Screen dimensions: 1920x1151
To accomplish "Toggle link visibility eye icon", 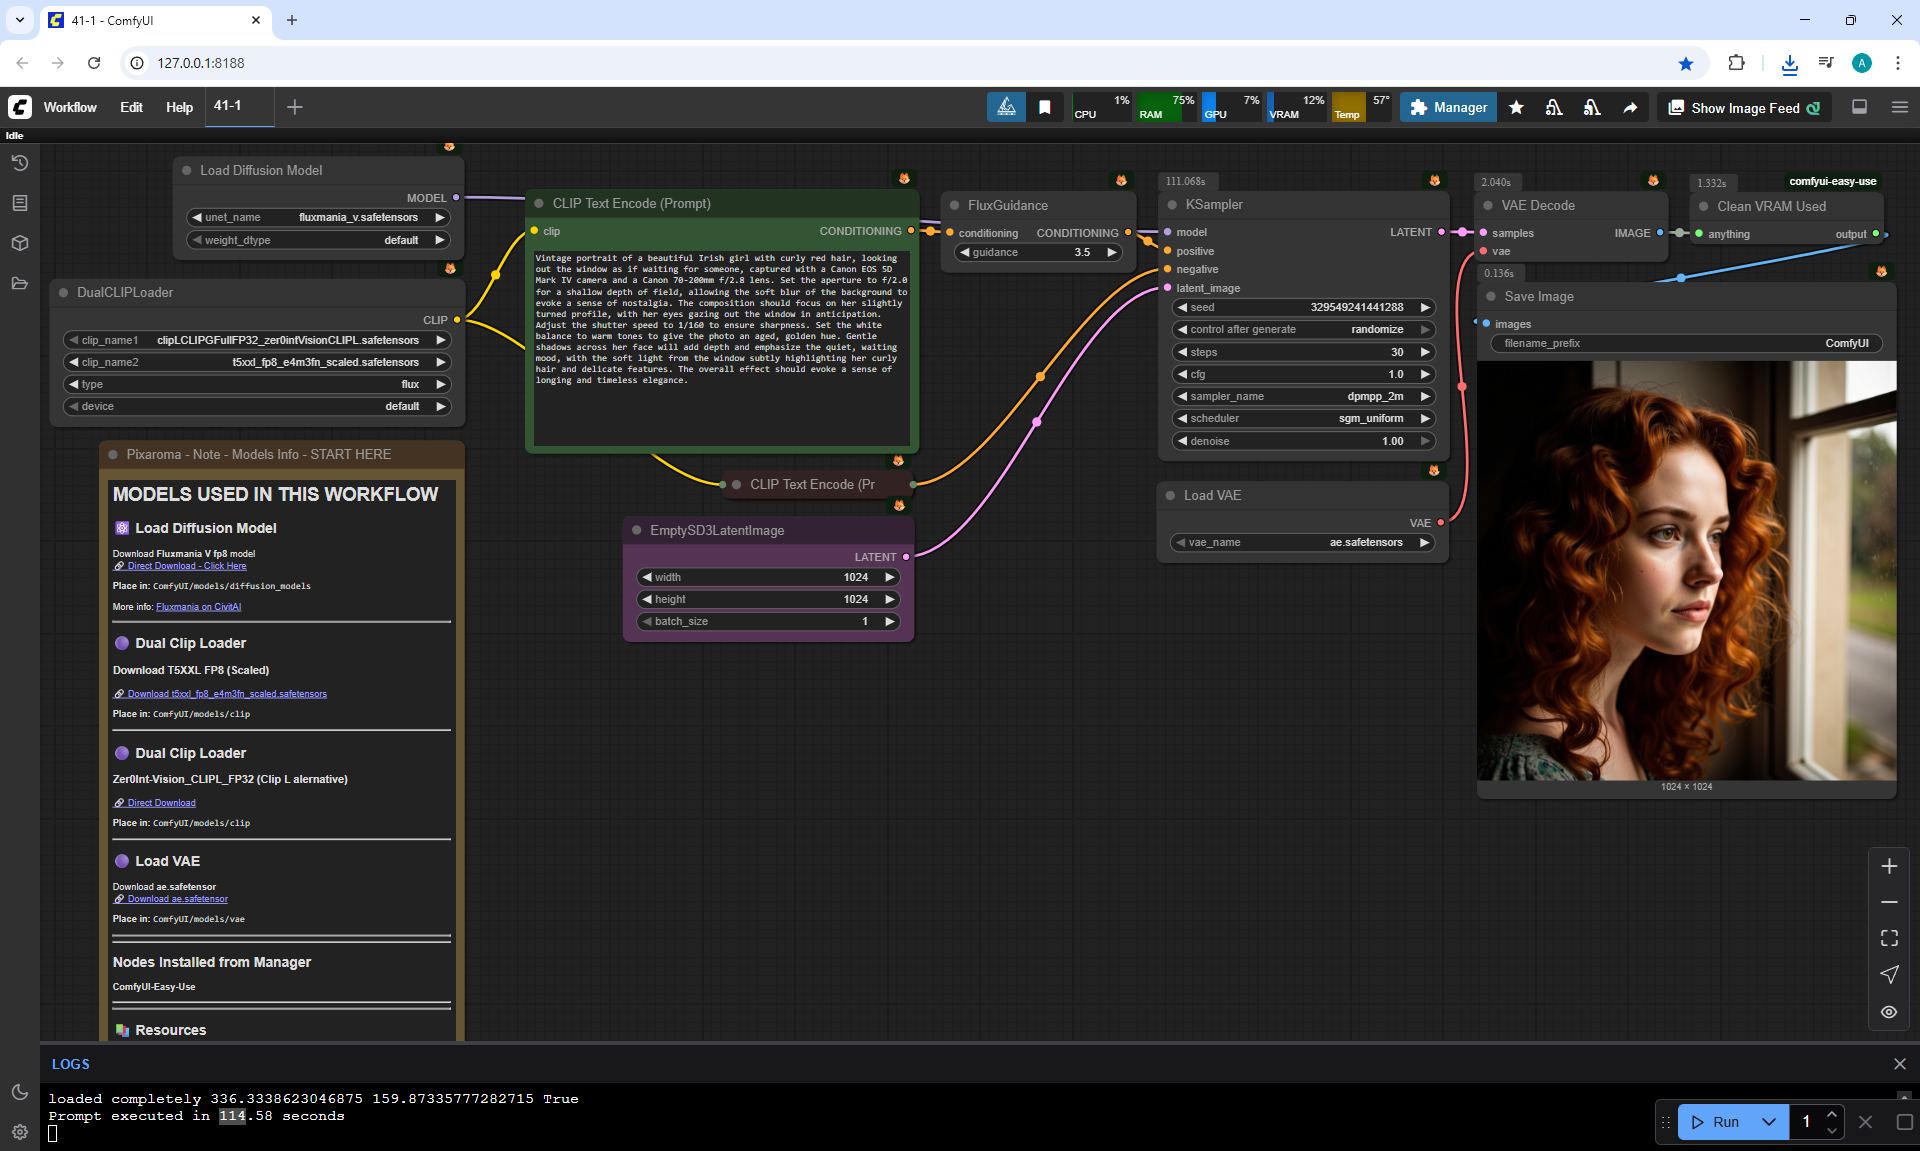I will pos(1888,1012).
